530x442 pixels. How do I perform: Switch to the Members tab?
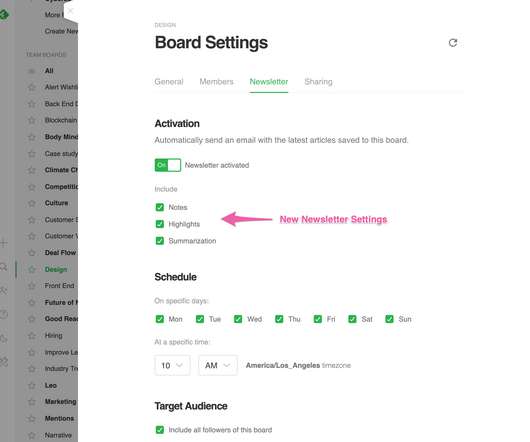click(216, 82)
